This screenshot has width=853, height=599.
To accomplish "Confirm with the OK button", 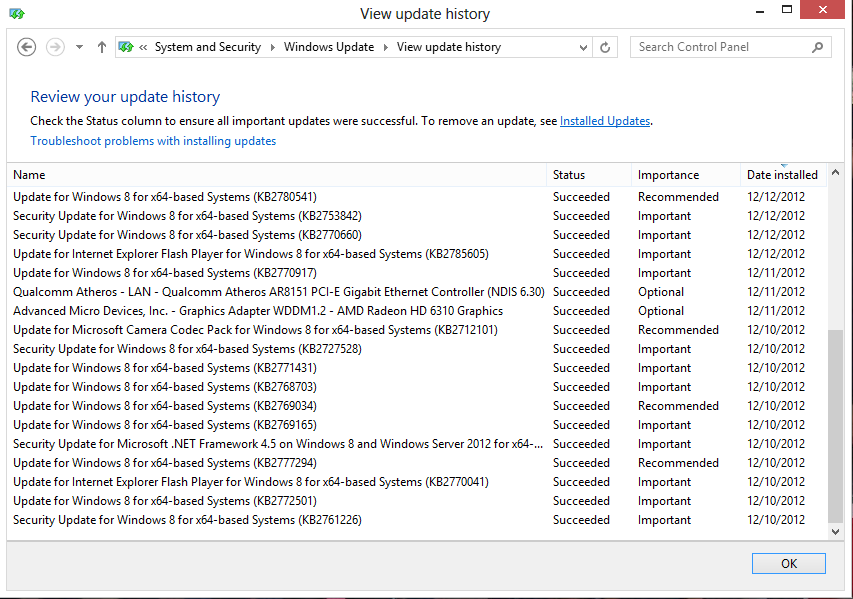I will (789, 563).
